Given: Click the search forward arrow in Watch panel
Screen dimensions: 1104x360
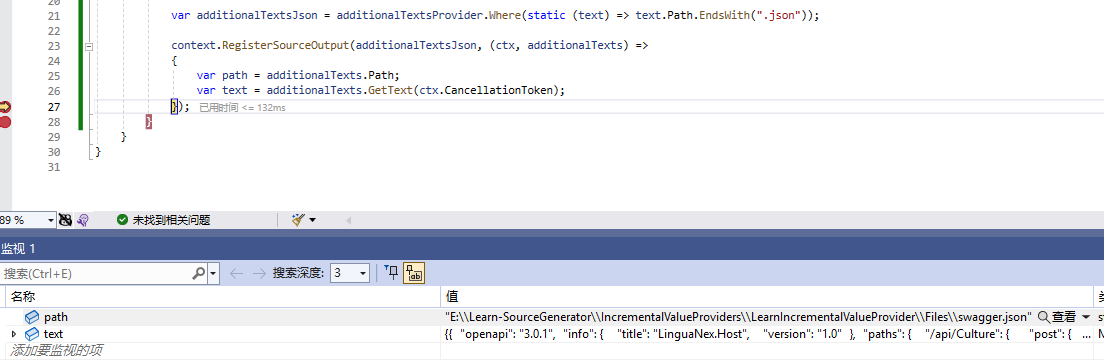Looking at the screenshot, I should pyautogui.click(x=259, y=273).
